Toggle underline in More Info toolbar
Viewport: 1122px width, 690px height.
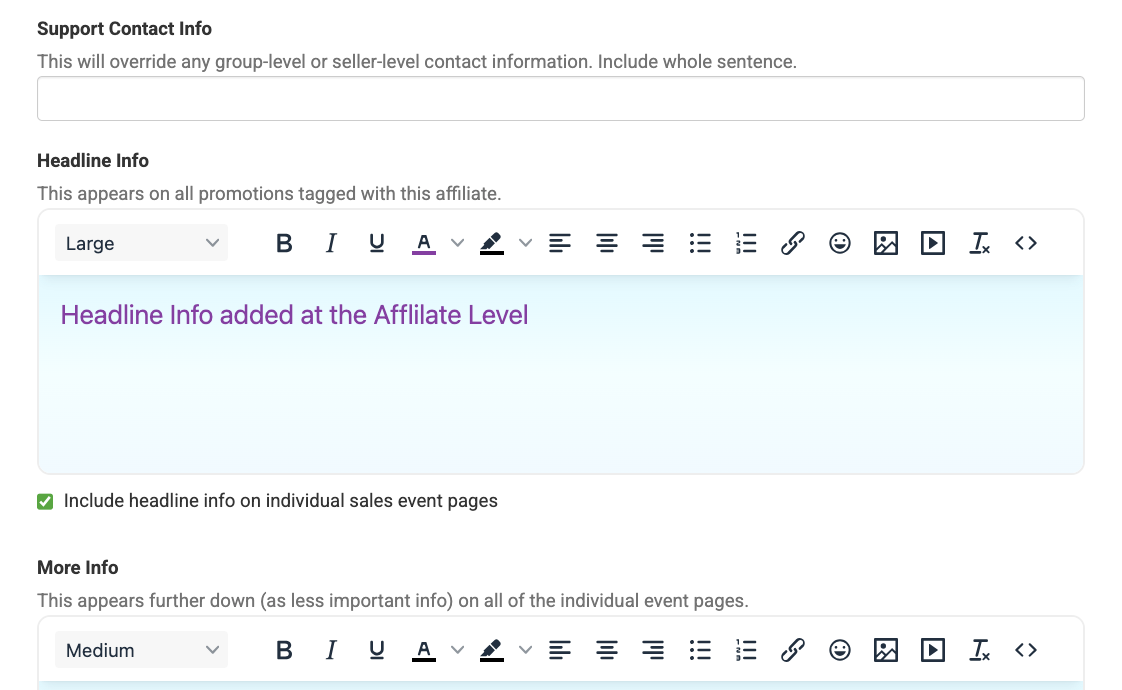[377, 650]
